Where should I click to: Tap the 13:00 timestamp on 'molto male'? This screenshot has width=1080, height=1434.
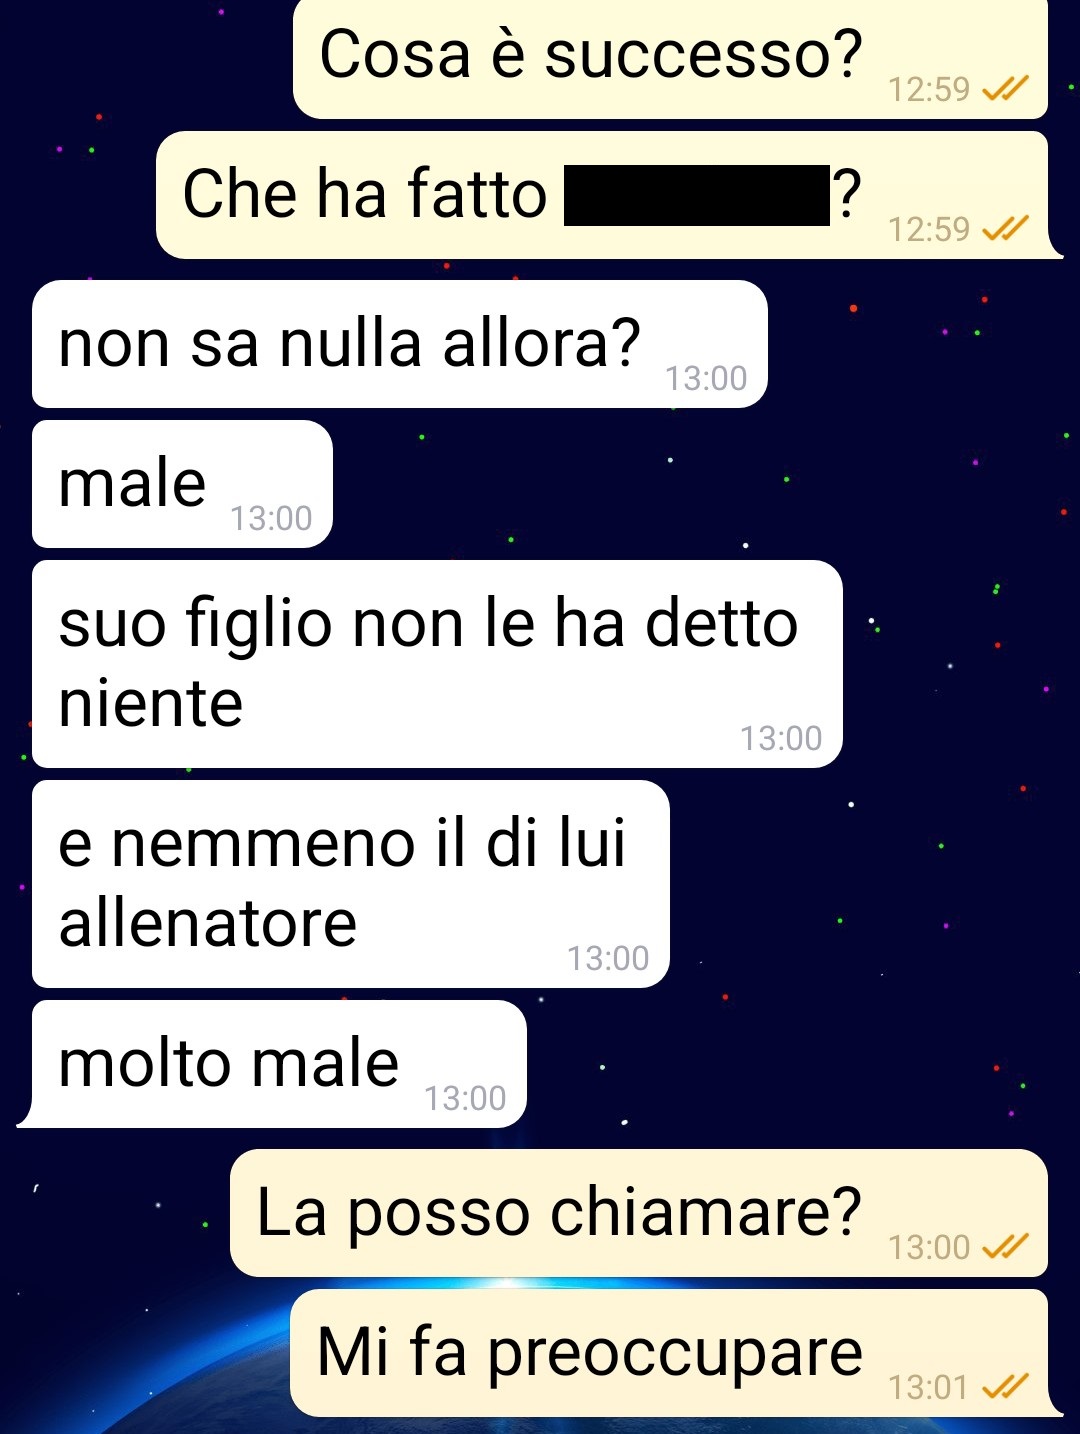465,1099
